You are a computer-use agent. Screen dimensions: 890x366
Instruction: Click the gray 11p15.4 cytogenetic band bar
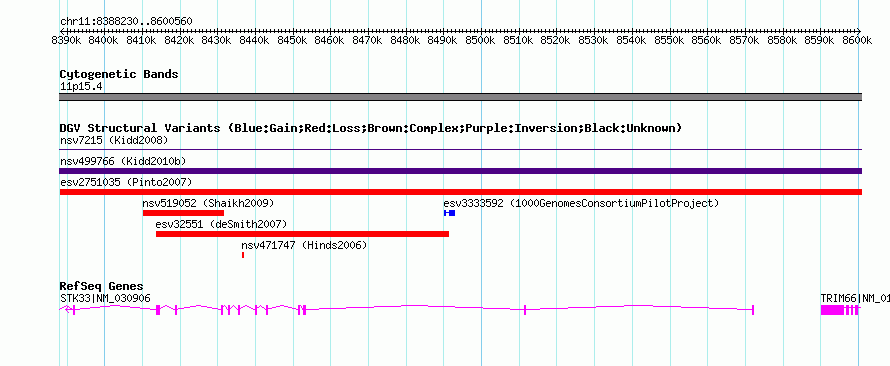pos(460,97)
